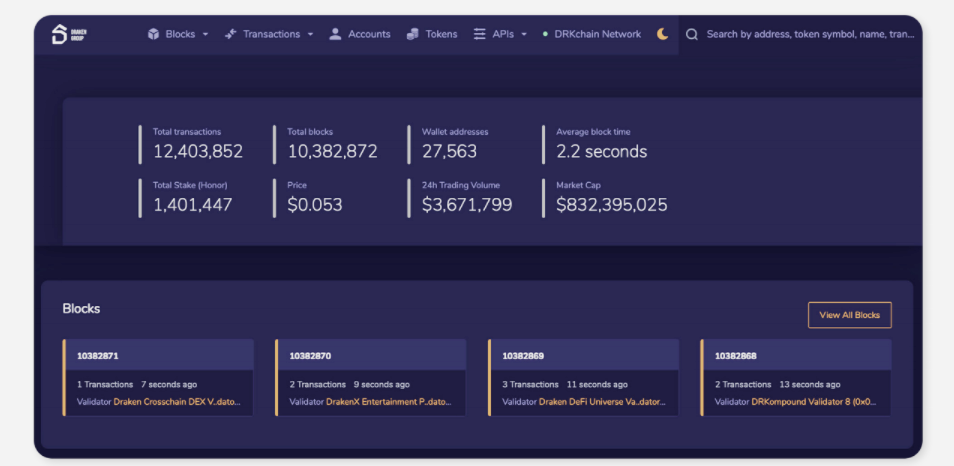Open the Transactions navigation menu
This screenshot has height=466, width=954.
point(269,34)
